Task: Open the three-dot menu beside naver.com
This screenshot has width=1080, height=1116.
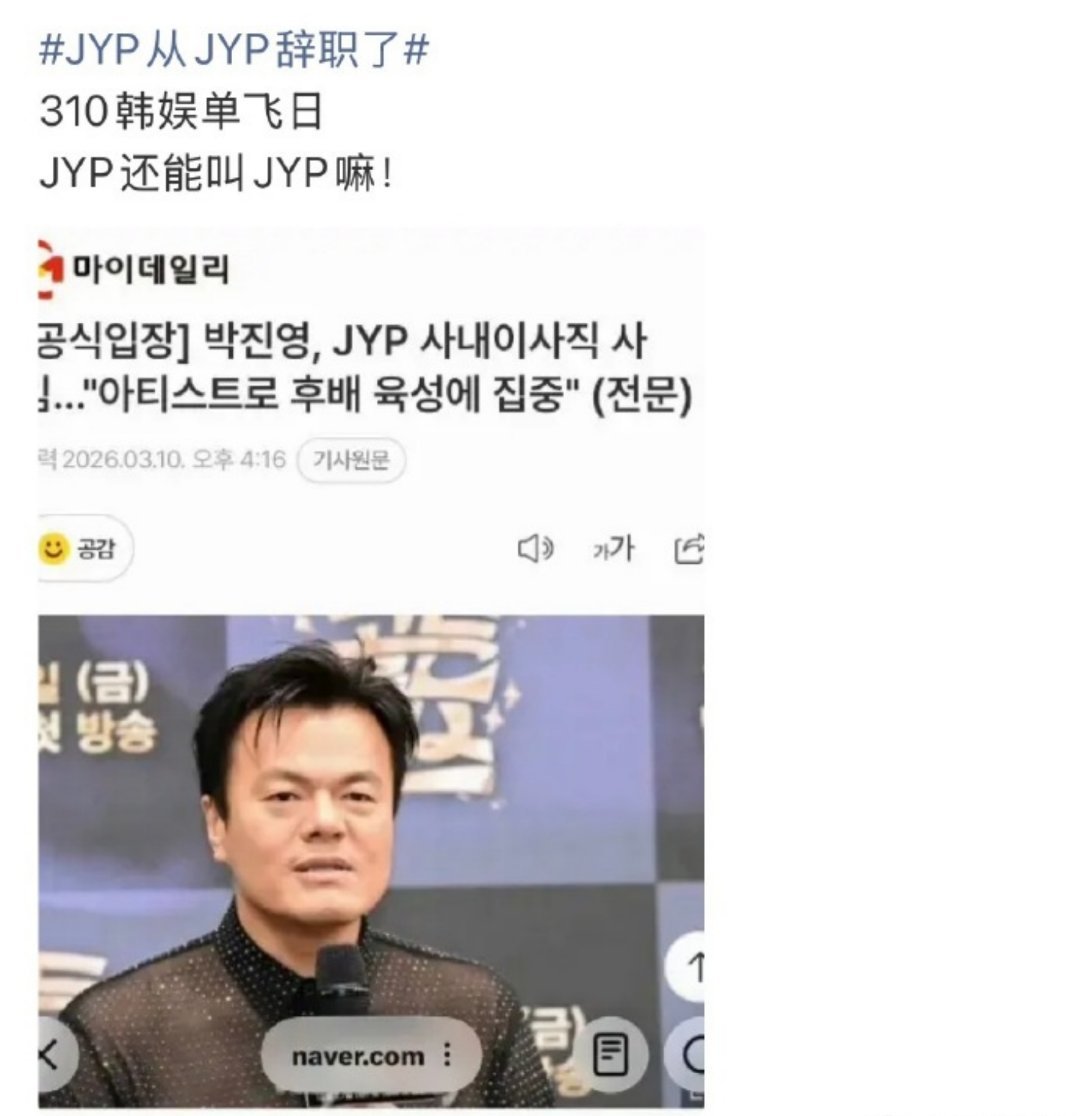Action: [x=447, y=1055]
